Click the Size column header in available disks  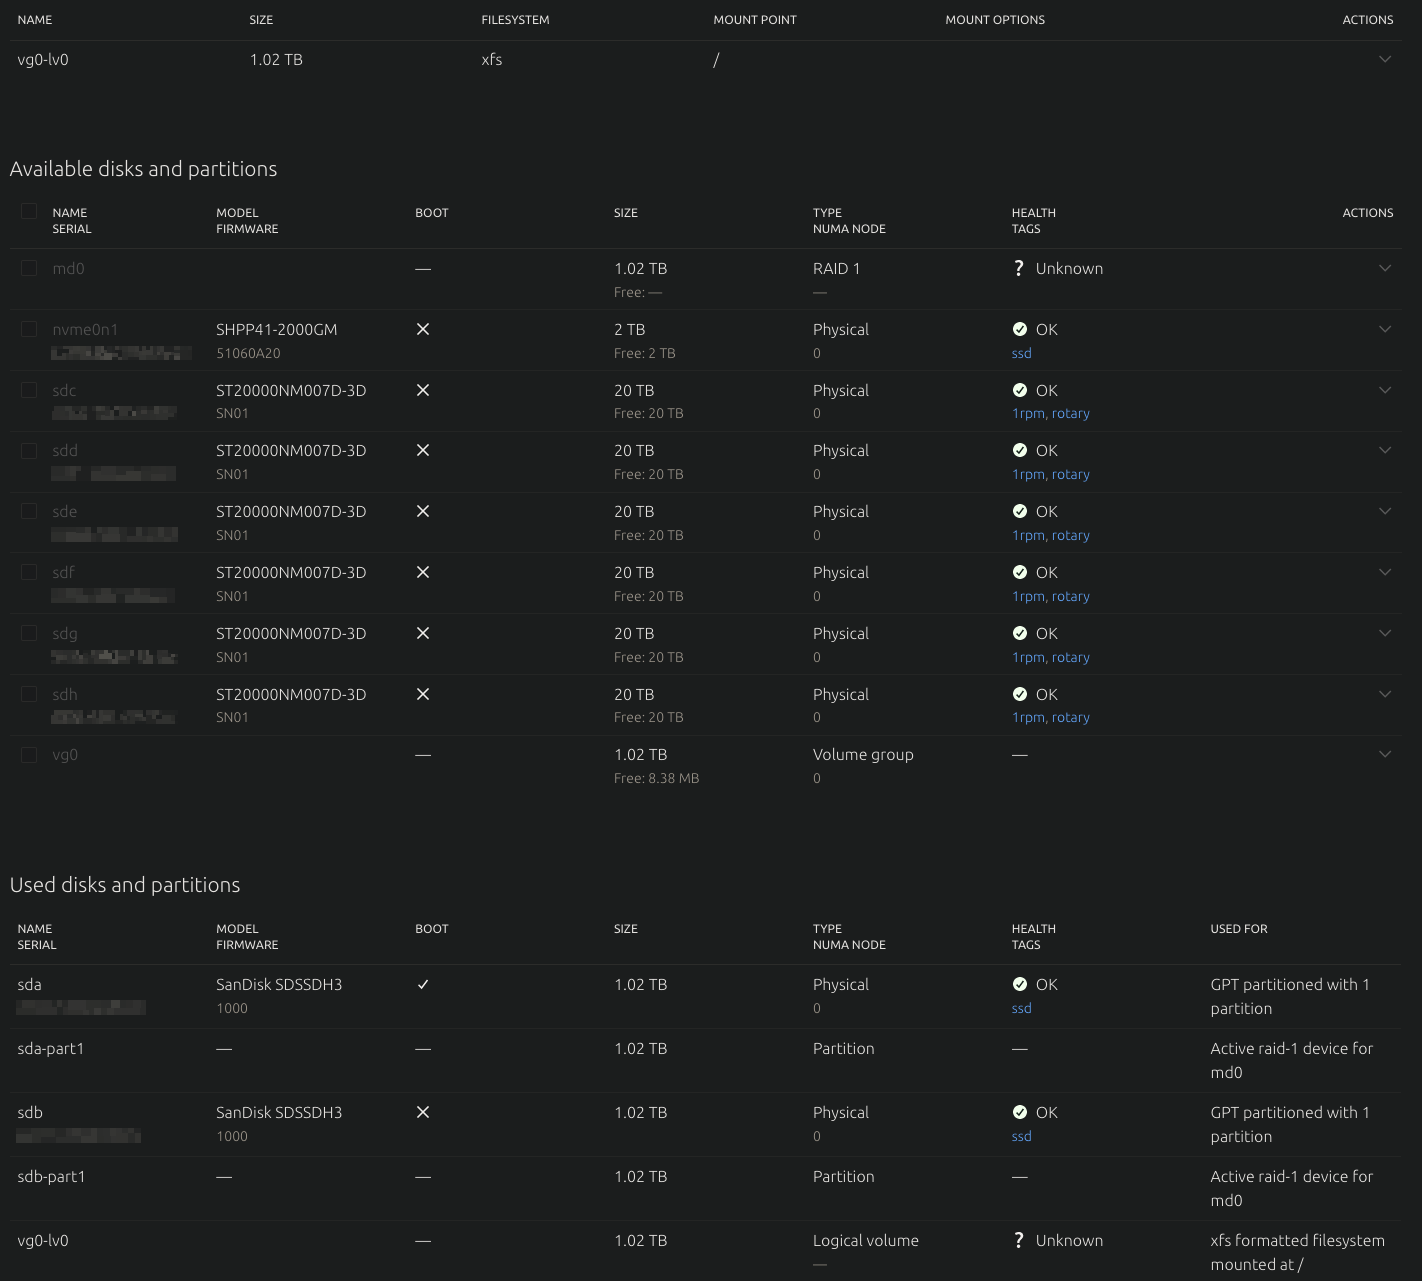626,213
